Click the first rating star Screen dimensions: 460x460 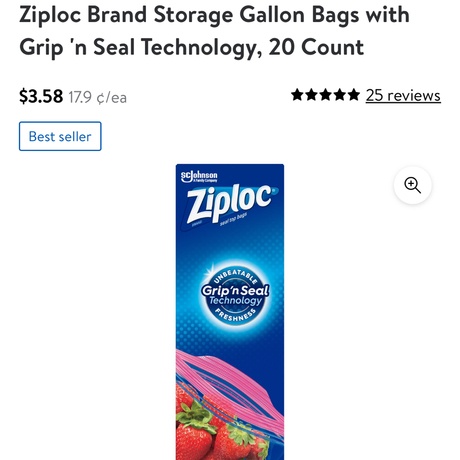[x=297, y=95]
